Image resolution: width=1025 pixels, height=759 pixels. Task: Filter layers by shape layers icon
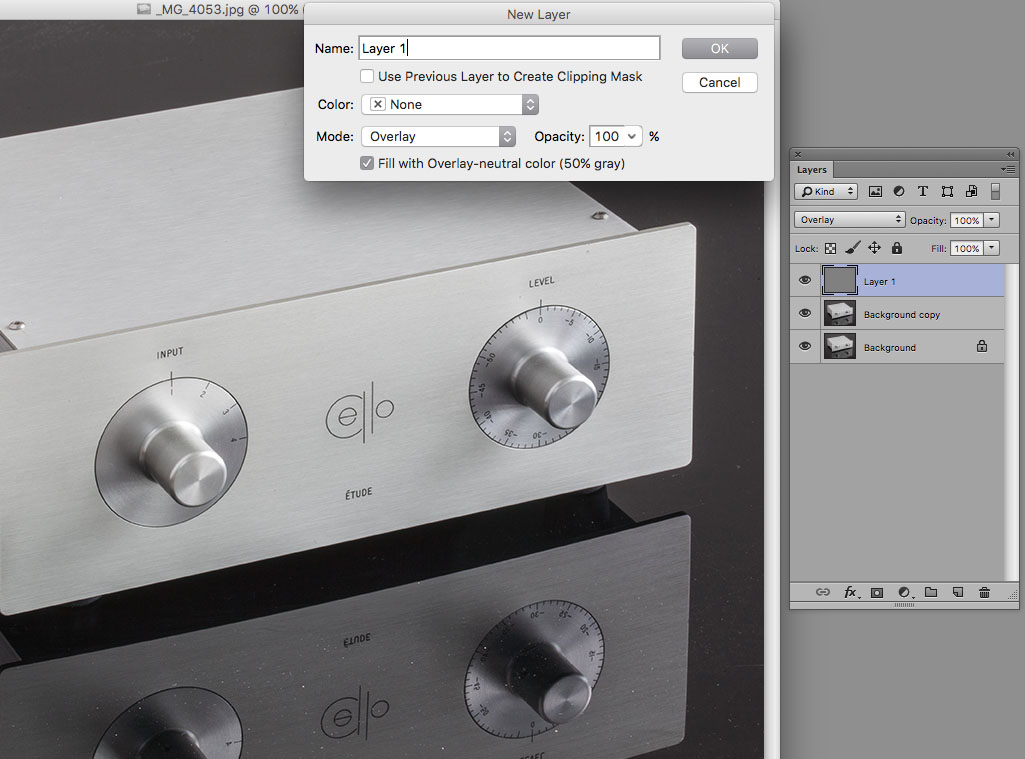pos(947,192)
